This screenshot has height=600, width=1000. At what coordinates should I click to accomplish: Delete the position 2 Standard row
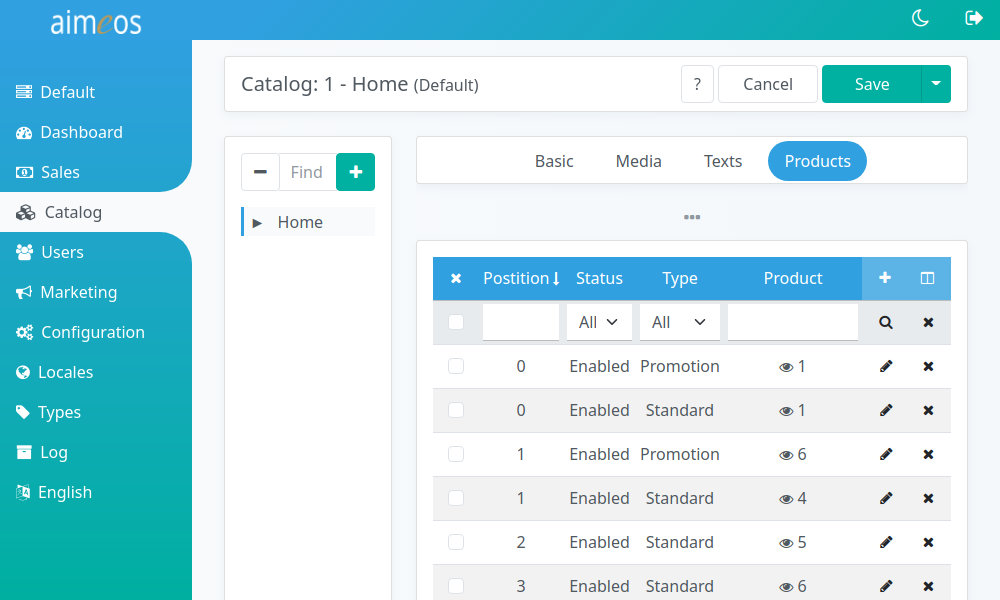tap(928, 542)
